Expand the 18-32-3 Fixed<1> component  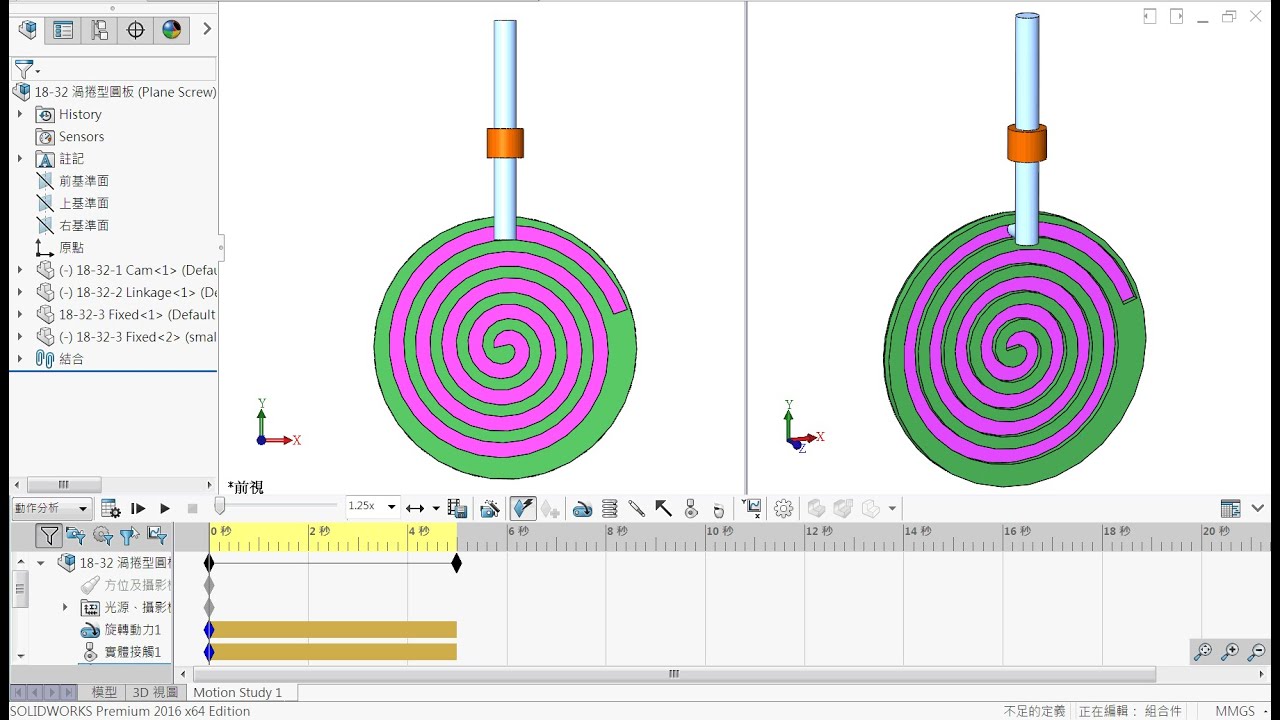[x=19, y=314]
